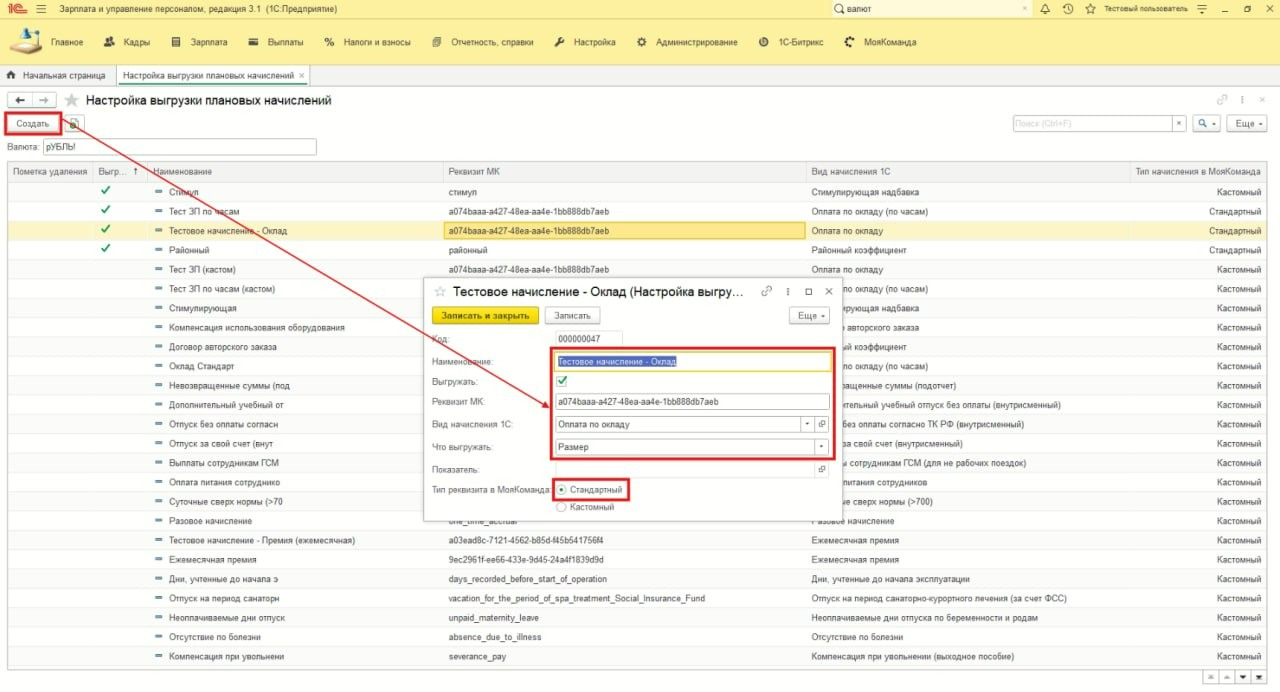Open the notifications bell icon

(1045, 9)
